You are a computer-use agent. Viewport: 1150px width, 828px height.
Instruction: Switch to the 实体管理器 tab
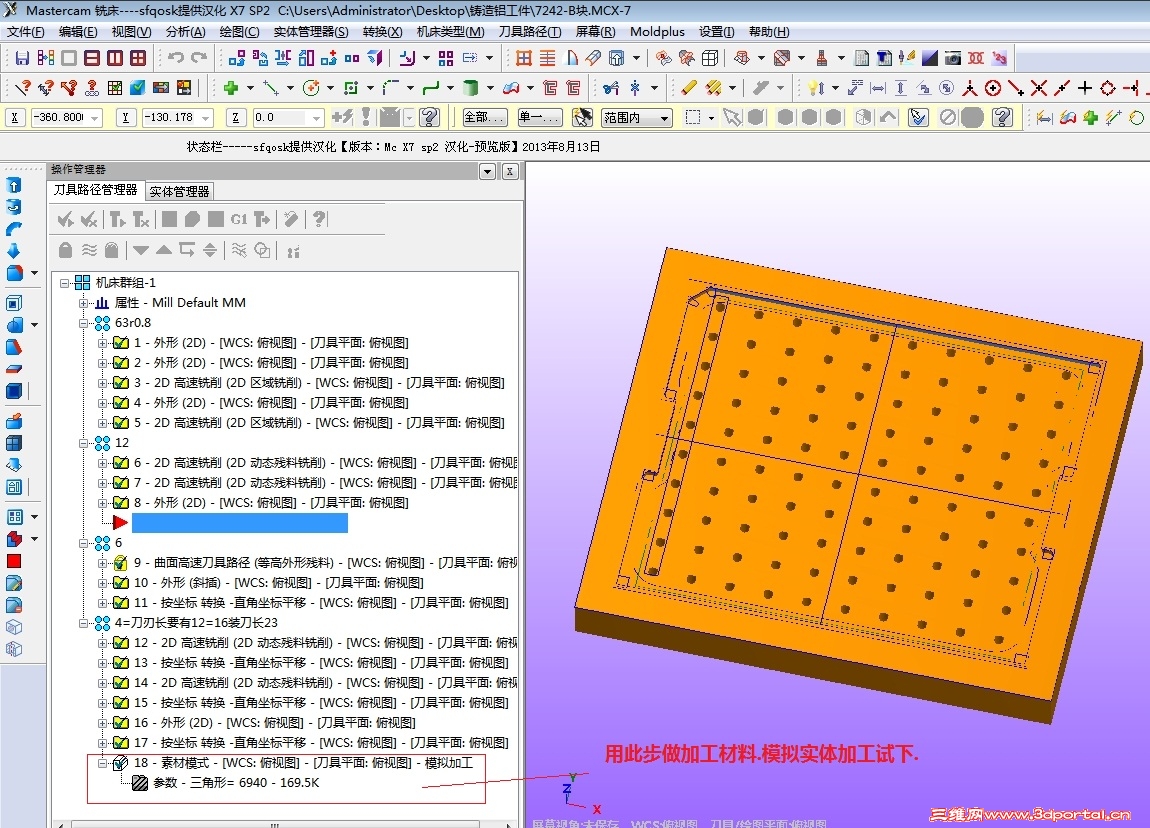pyautogui.click(x=180, y=191)
